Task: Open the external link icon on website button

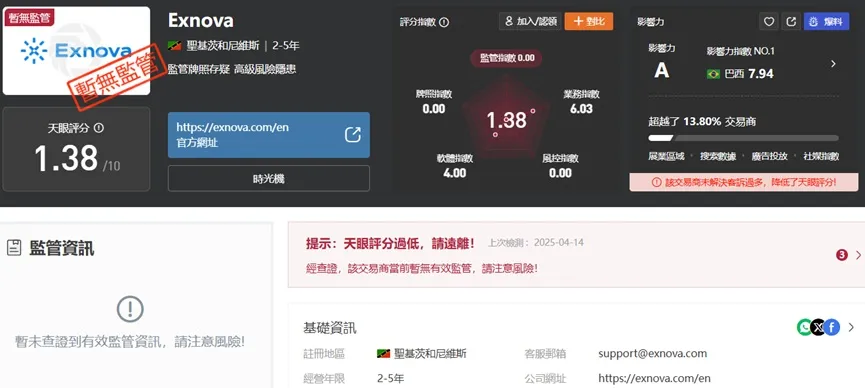Action: pos(353,135)
